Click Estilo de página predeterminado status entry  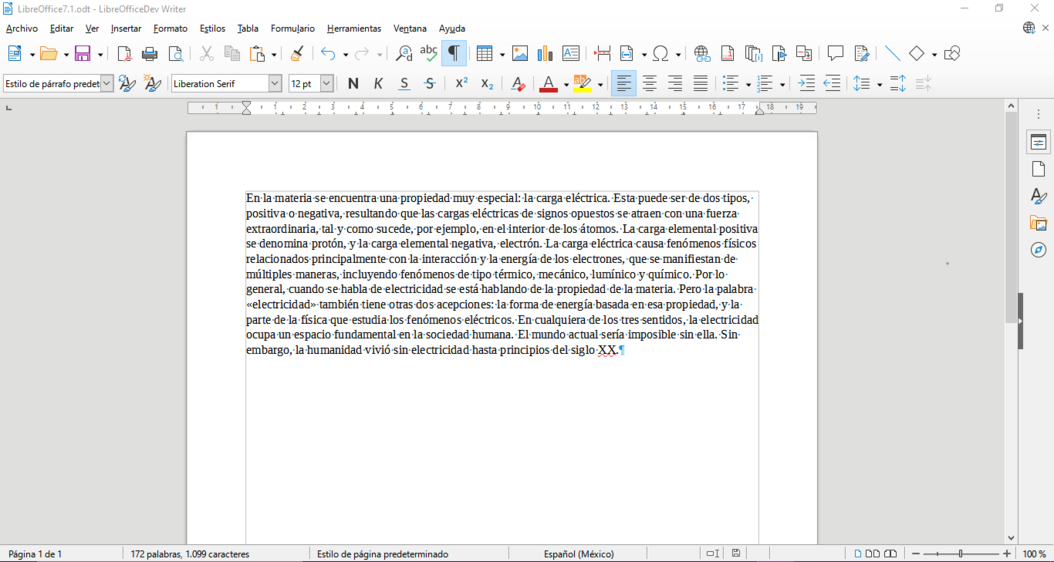point(382,555)
